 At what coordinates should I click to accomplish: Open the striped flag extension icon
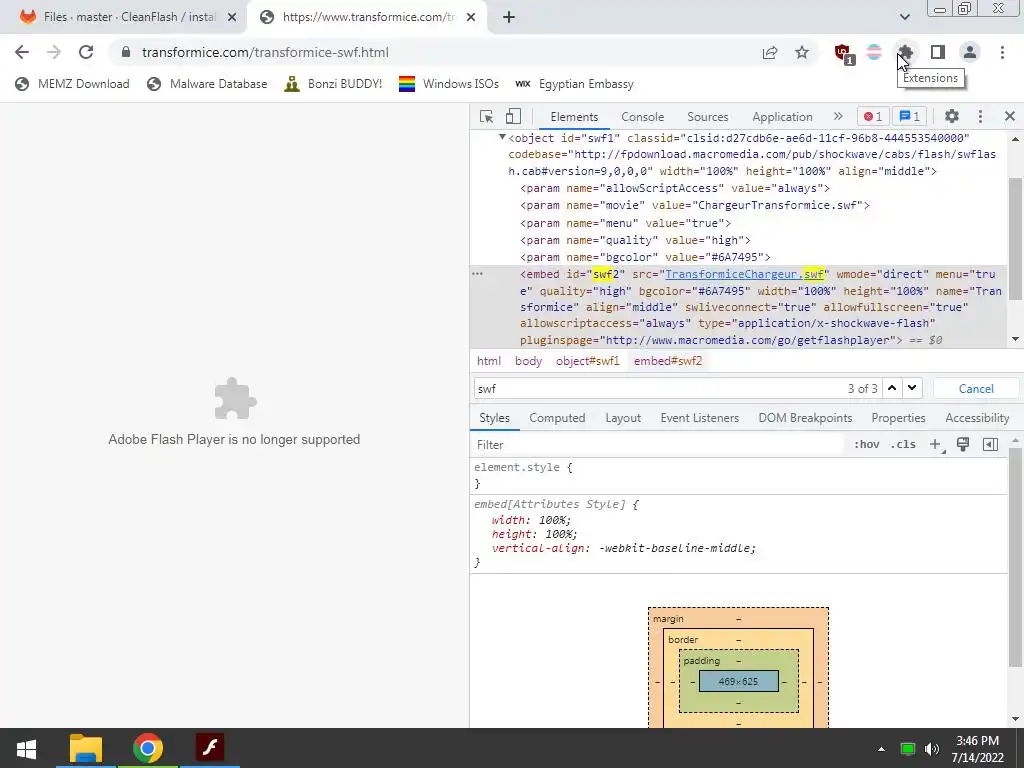coord(874,52)
